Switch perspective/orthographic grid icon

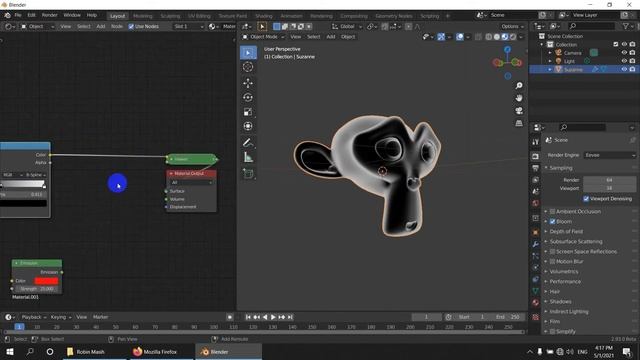pyautogui.click(x=519, y=123)
